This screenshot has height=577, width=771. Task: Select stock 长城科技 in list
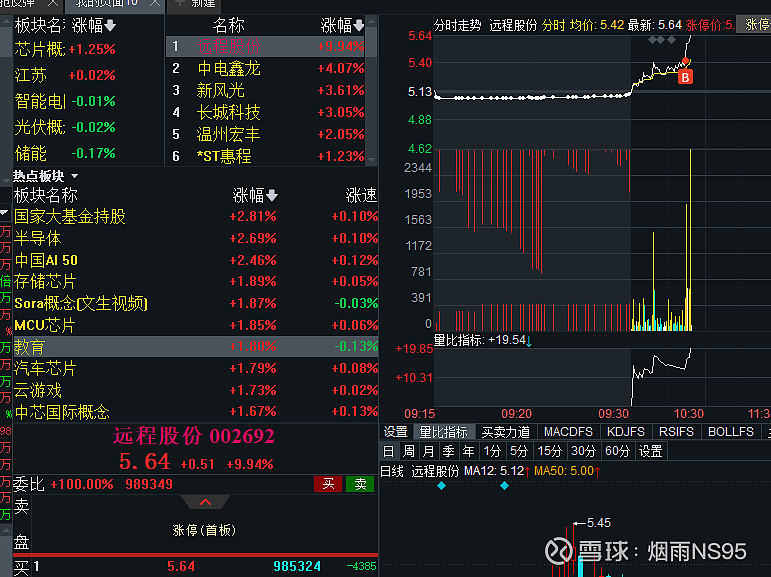click(266, 113)
